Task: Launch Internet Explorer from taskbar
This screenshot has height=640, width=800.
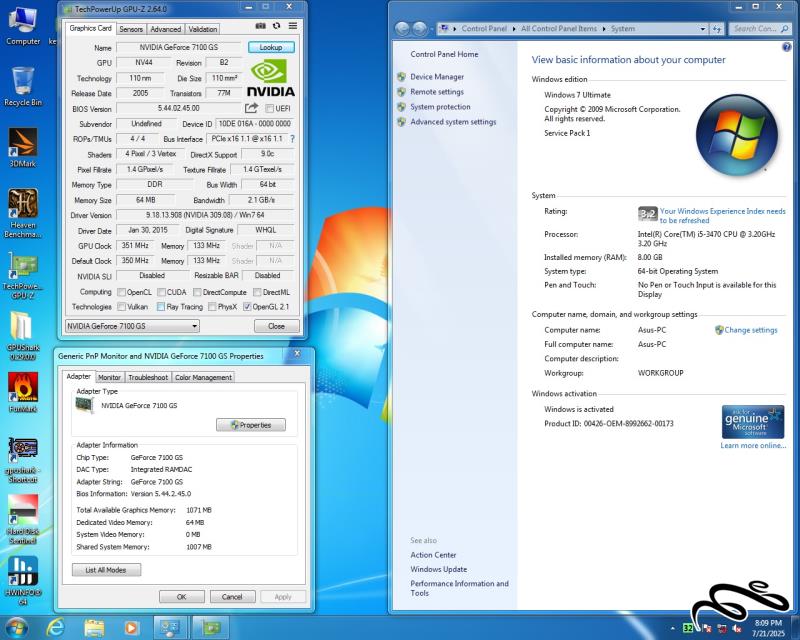Action: 55,627
